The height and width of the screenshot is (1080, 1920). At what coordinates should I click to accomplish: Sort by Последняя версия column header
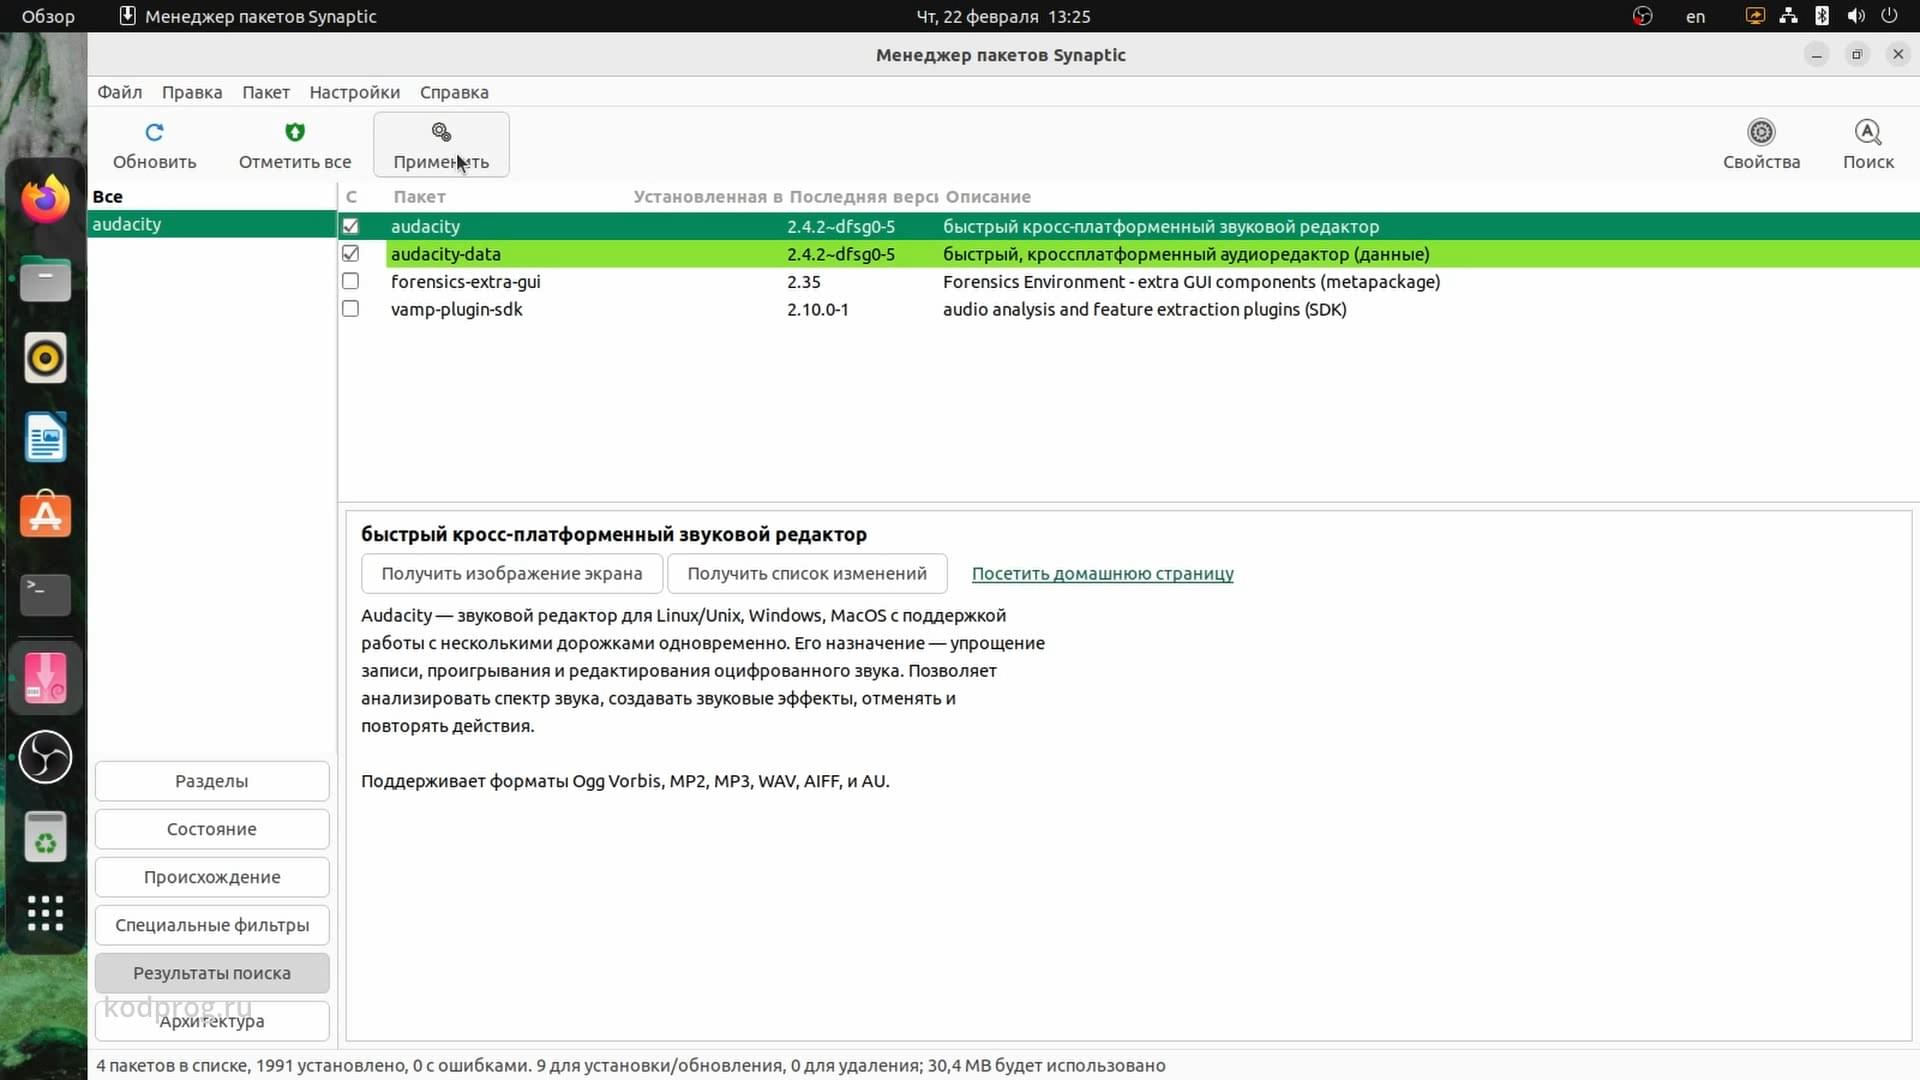(x=863, y=197)
